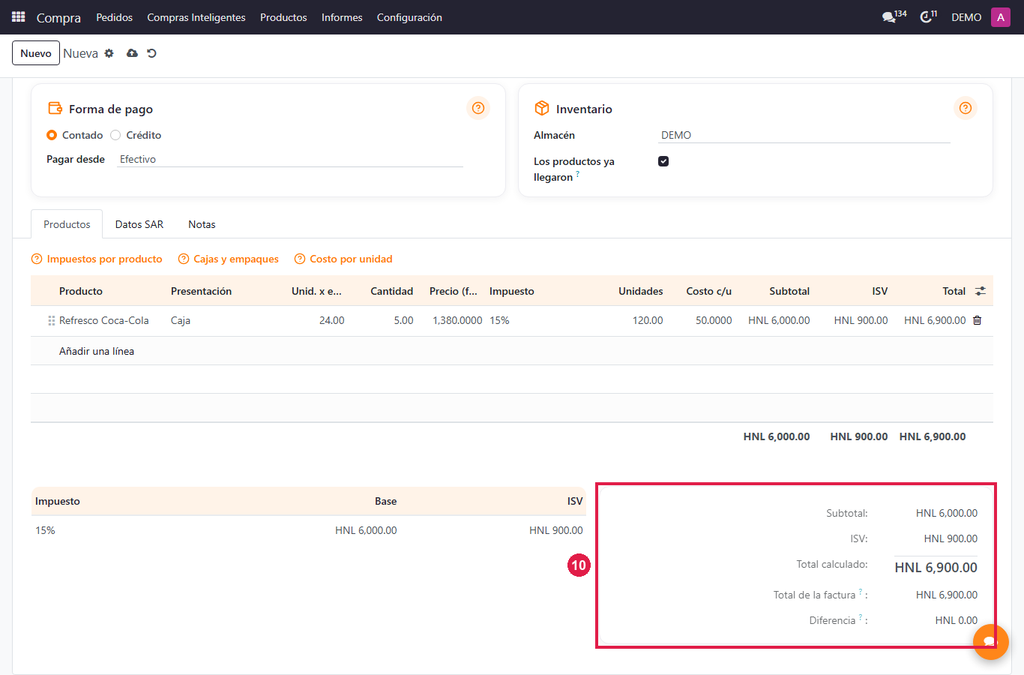The image size is (1024, 675).
Task: Open Costo por unidad help link
Action: (x=344, y=259)
